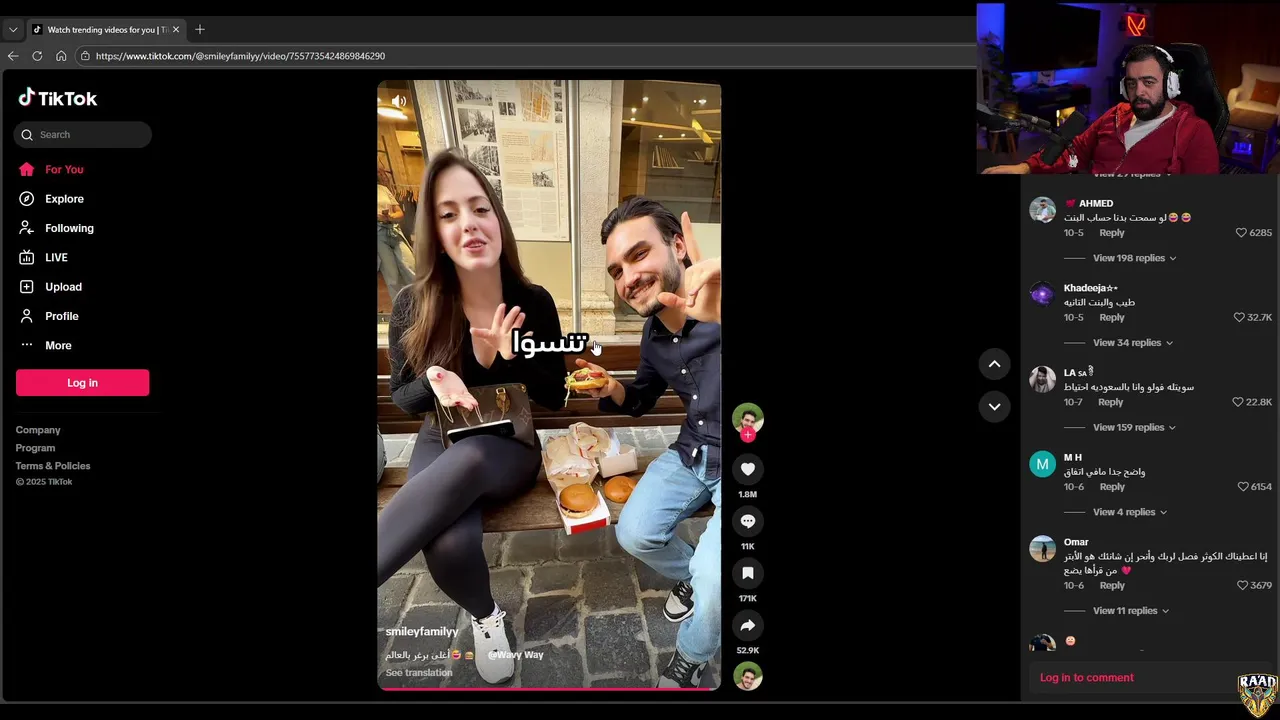Viewport: 1280px width, 720px height.
Task: Select Profile menu item
Action: click(x=61, y=316)
